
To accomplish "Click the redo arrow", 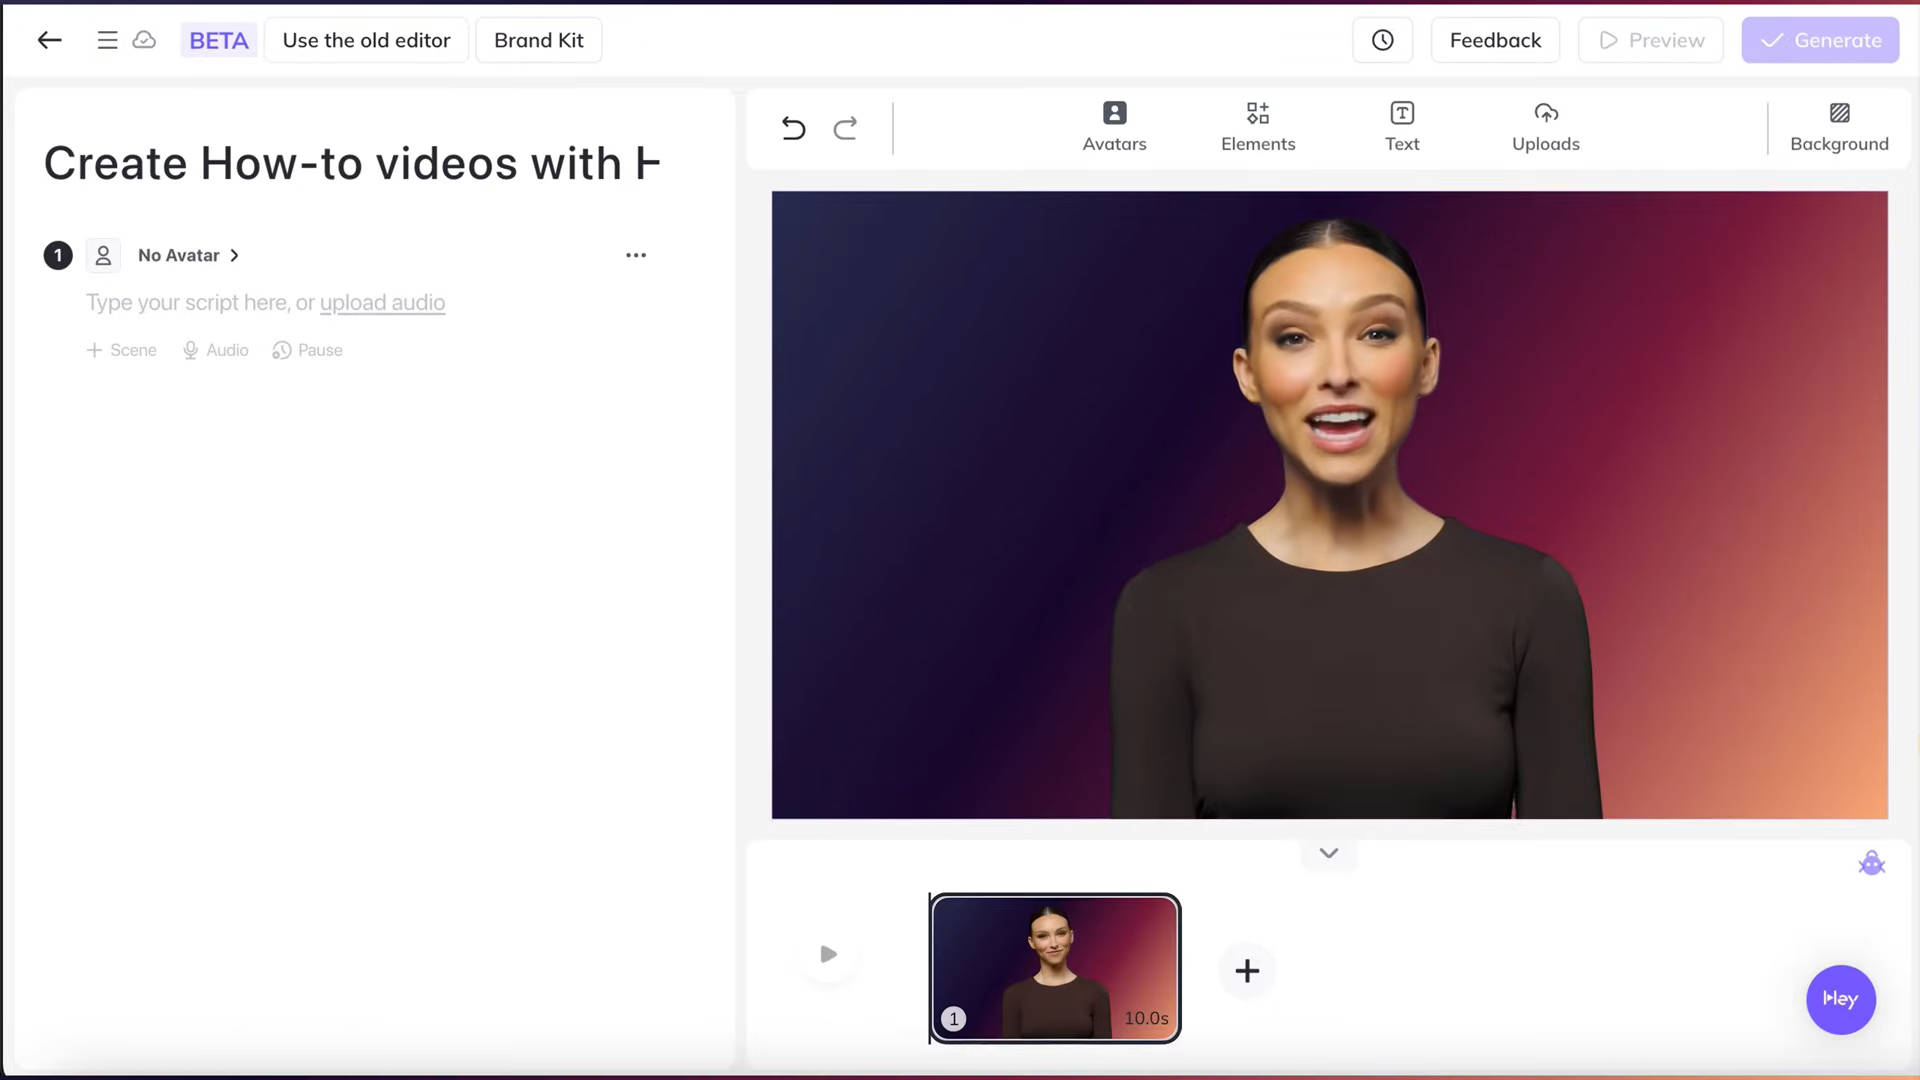I will 845,128.
